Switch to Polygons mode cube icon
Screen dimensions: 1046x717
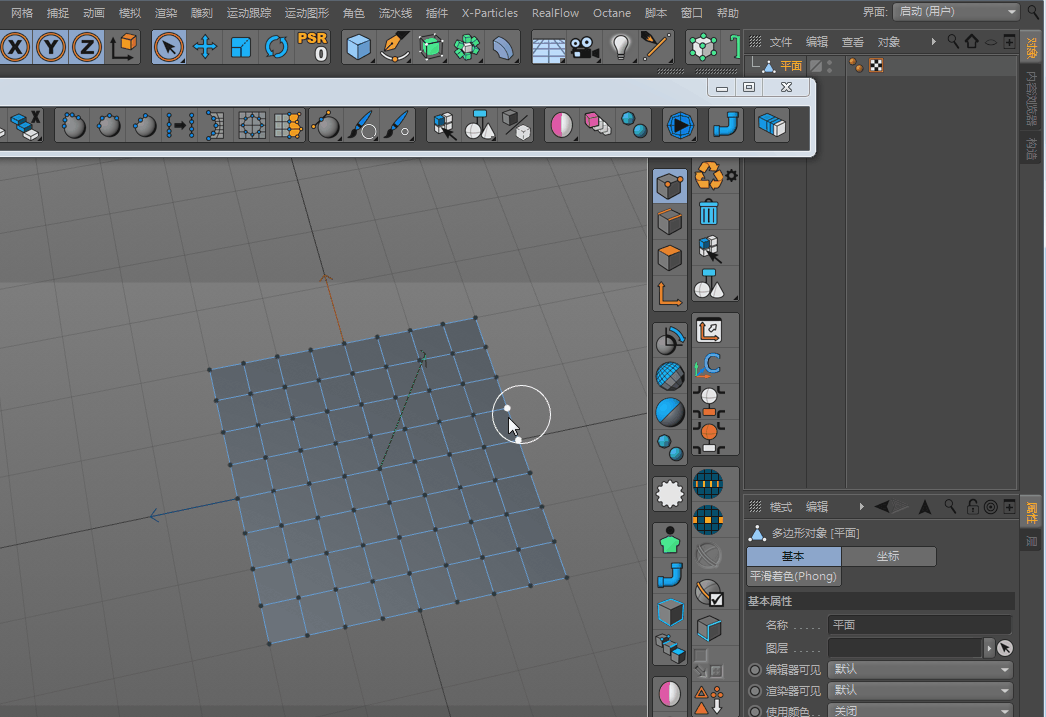670,258
